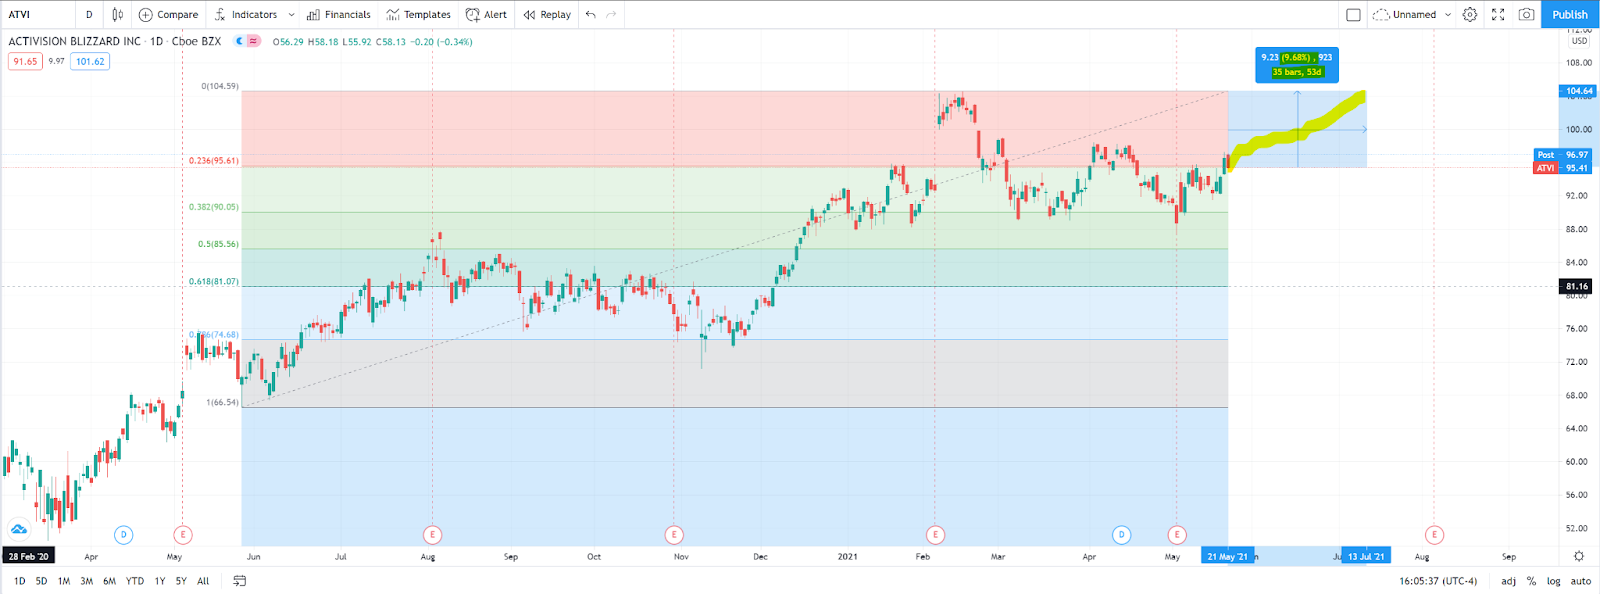Select the 6M time range tab
The height and width of the screenshot is (594, 1600).
coord(109,581)
